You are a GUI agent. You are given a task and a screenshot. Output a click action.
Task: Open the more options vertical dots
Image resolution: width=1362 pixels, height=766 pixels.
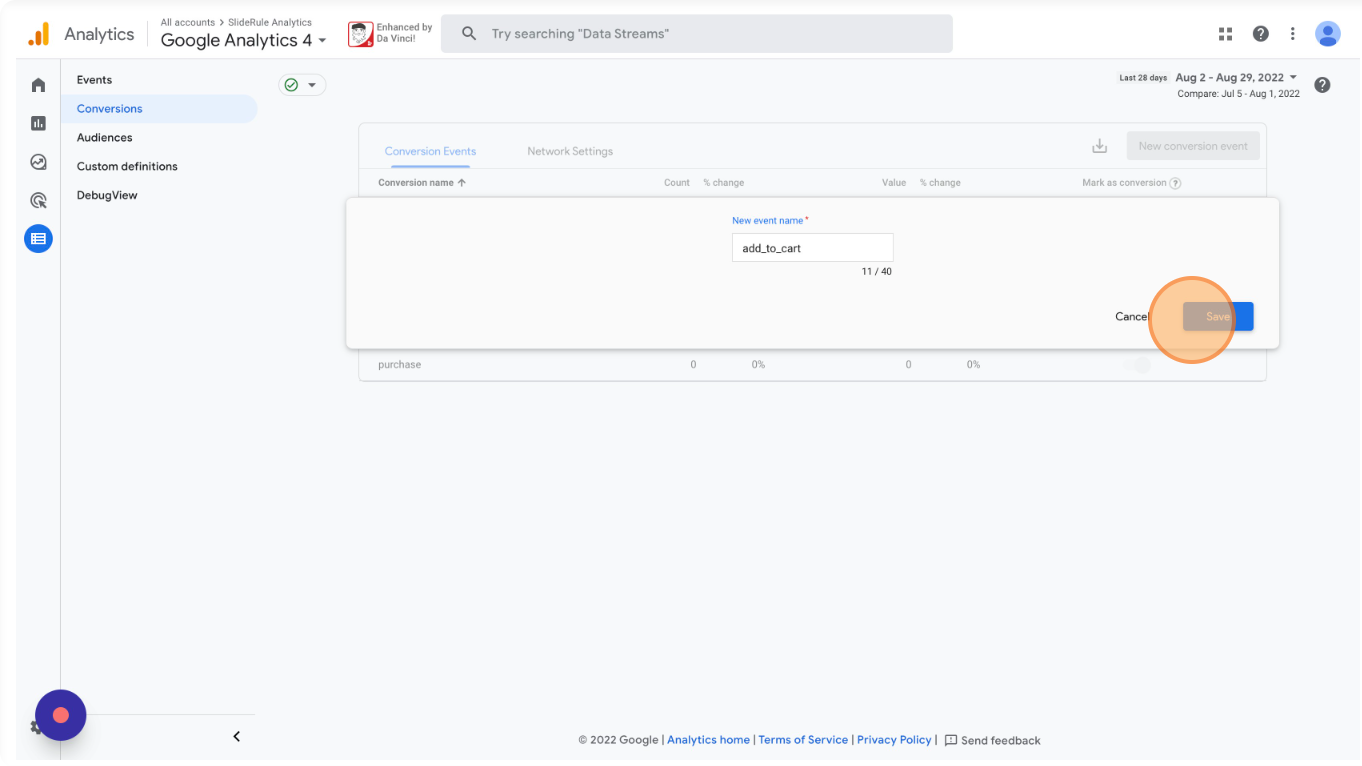[x=1292, y=34]
